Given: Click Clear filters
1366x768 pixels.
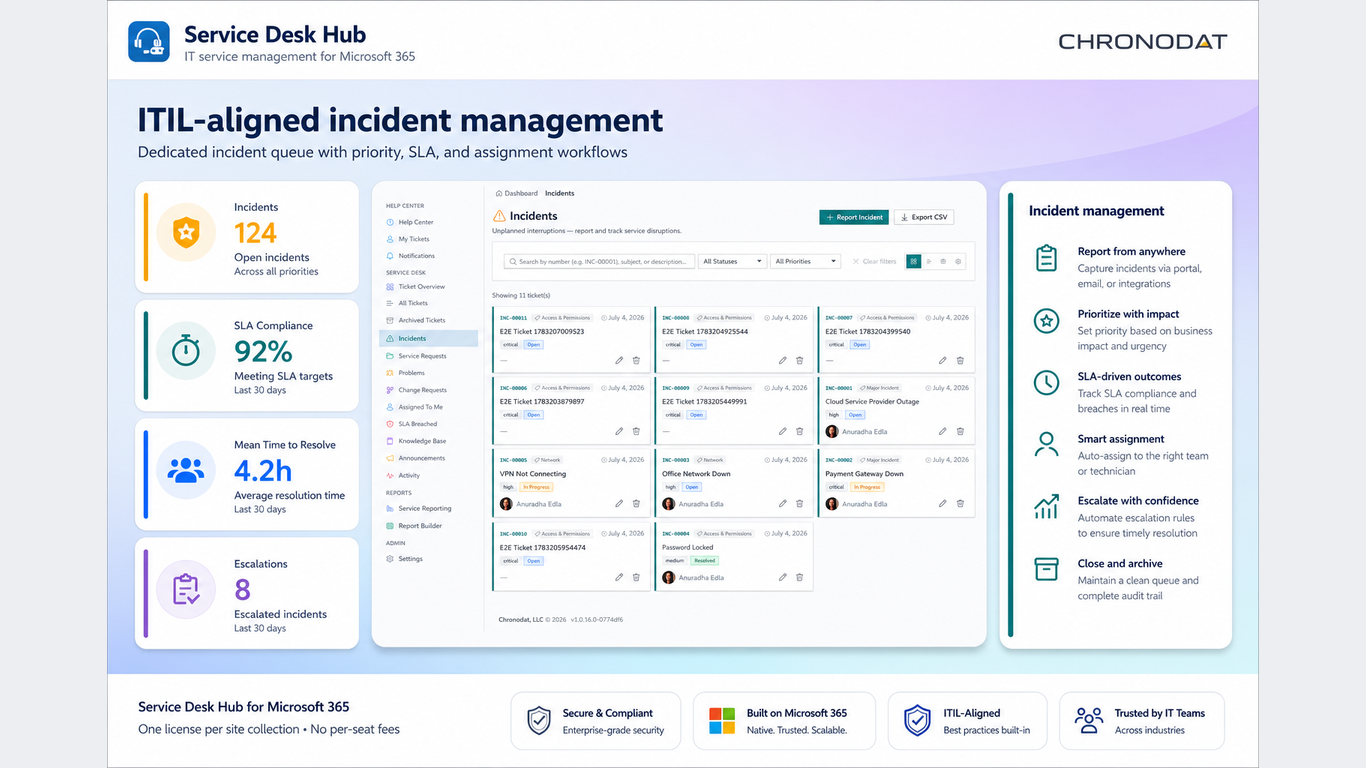Looking at the screenshot, I should [874, 261].
